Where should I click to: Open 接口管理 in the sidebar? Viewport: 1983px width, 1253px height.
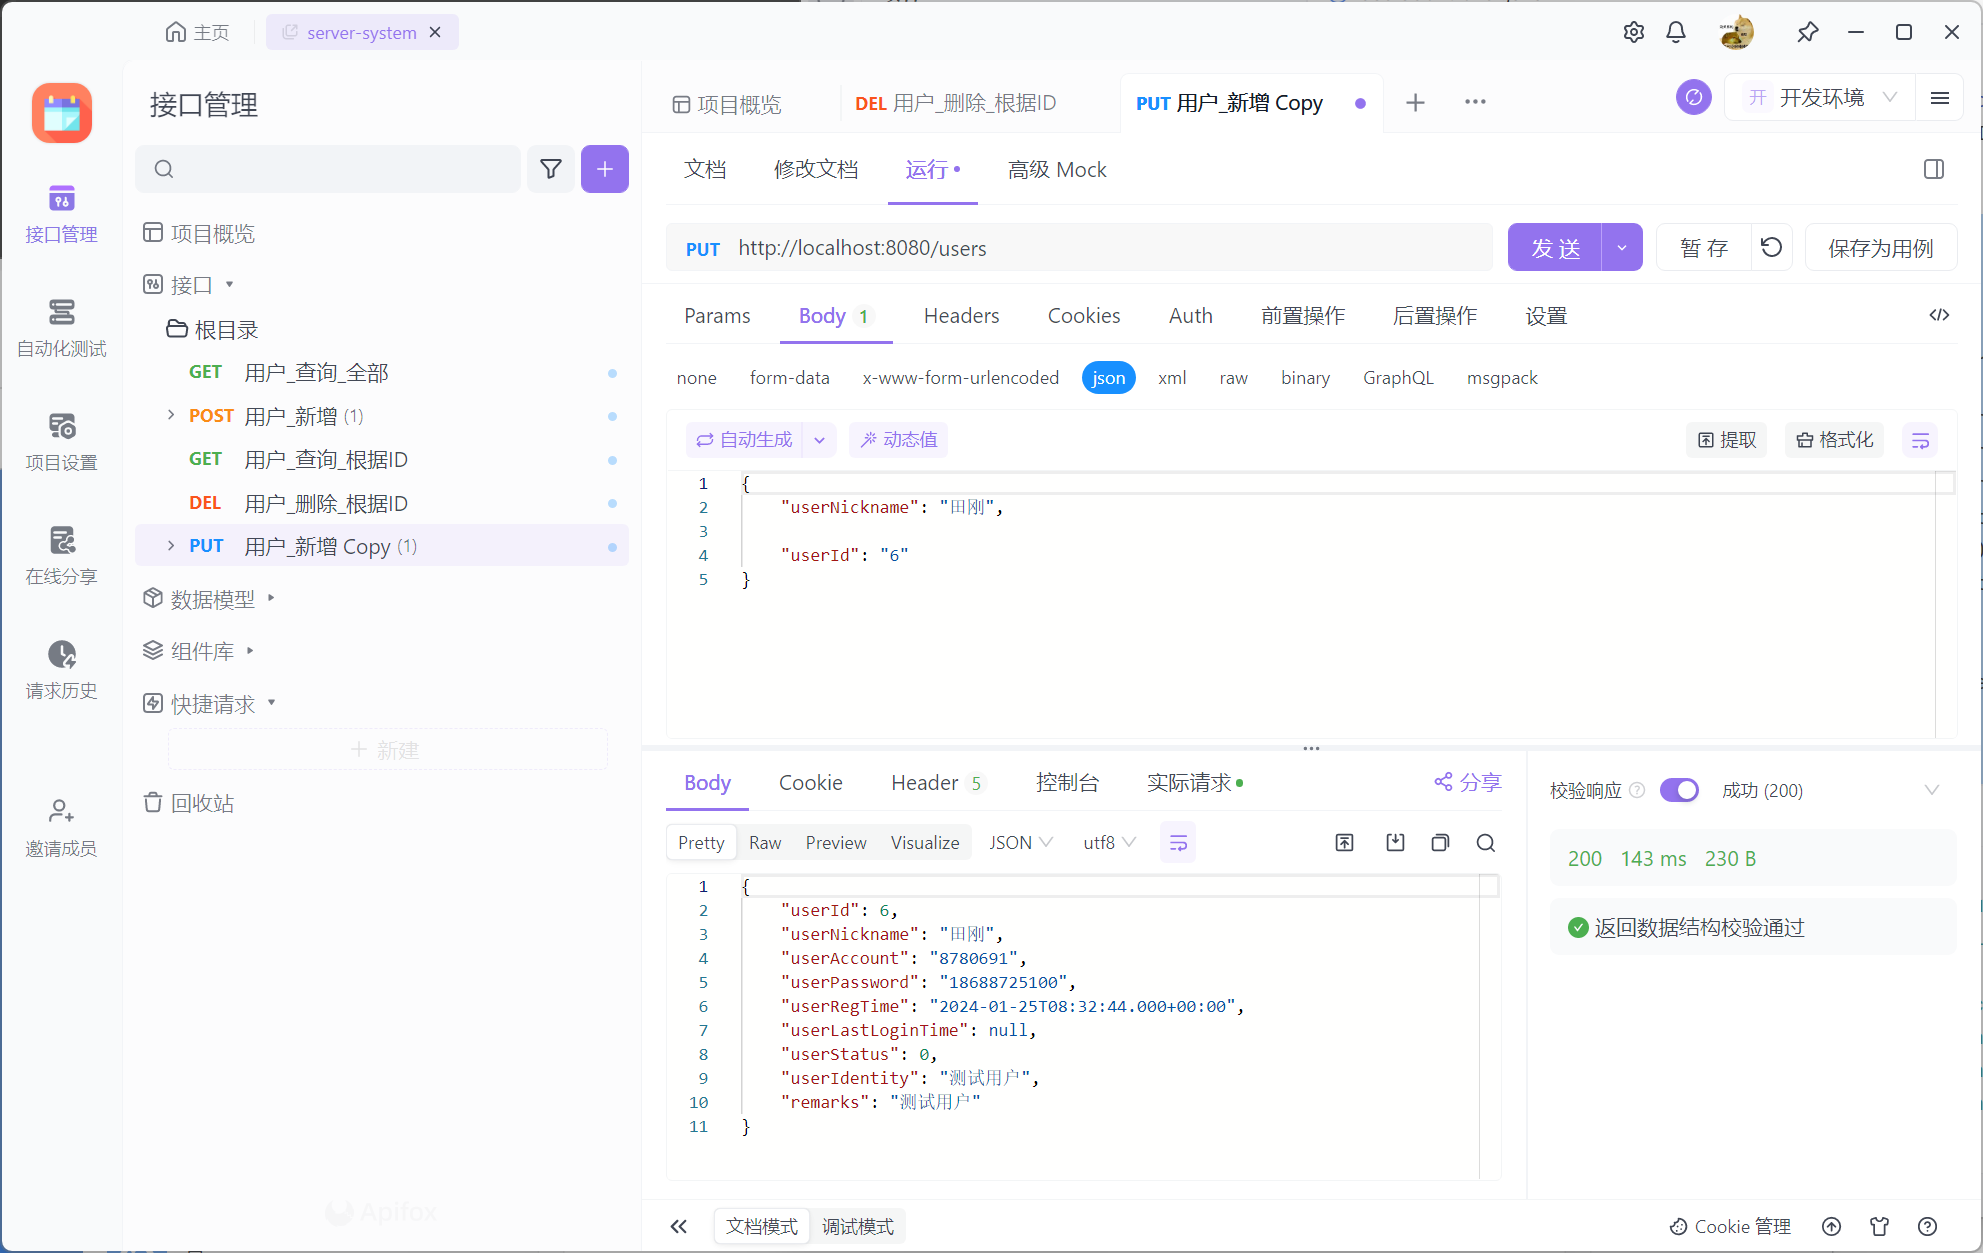click(x=61, y=214)
